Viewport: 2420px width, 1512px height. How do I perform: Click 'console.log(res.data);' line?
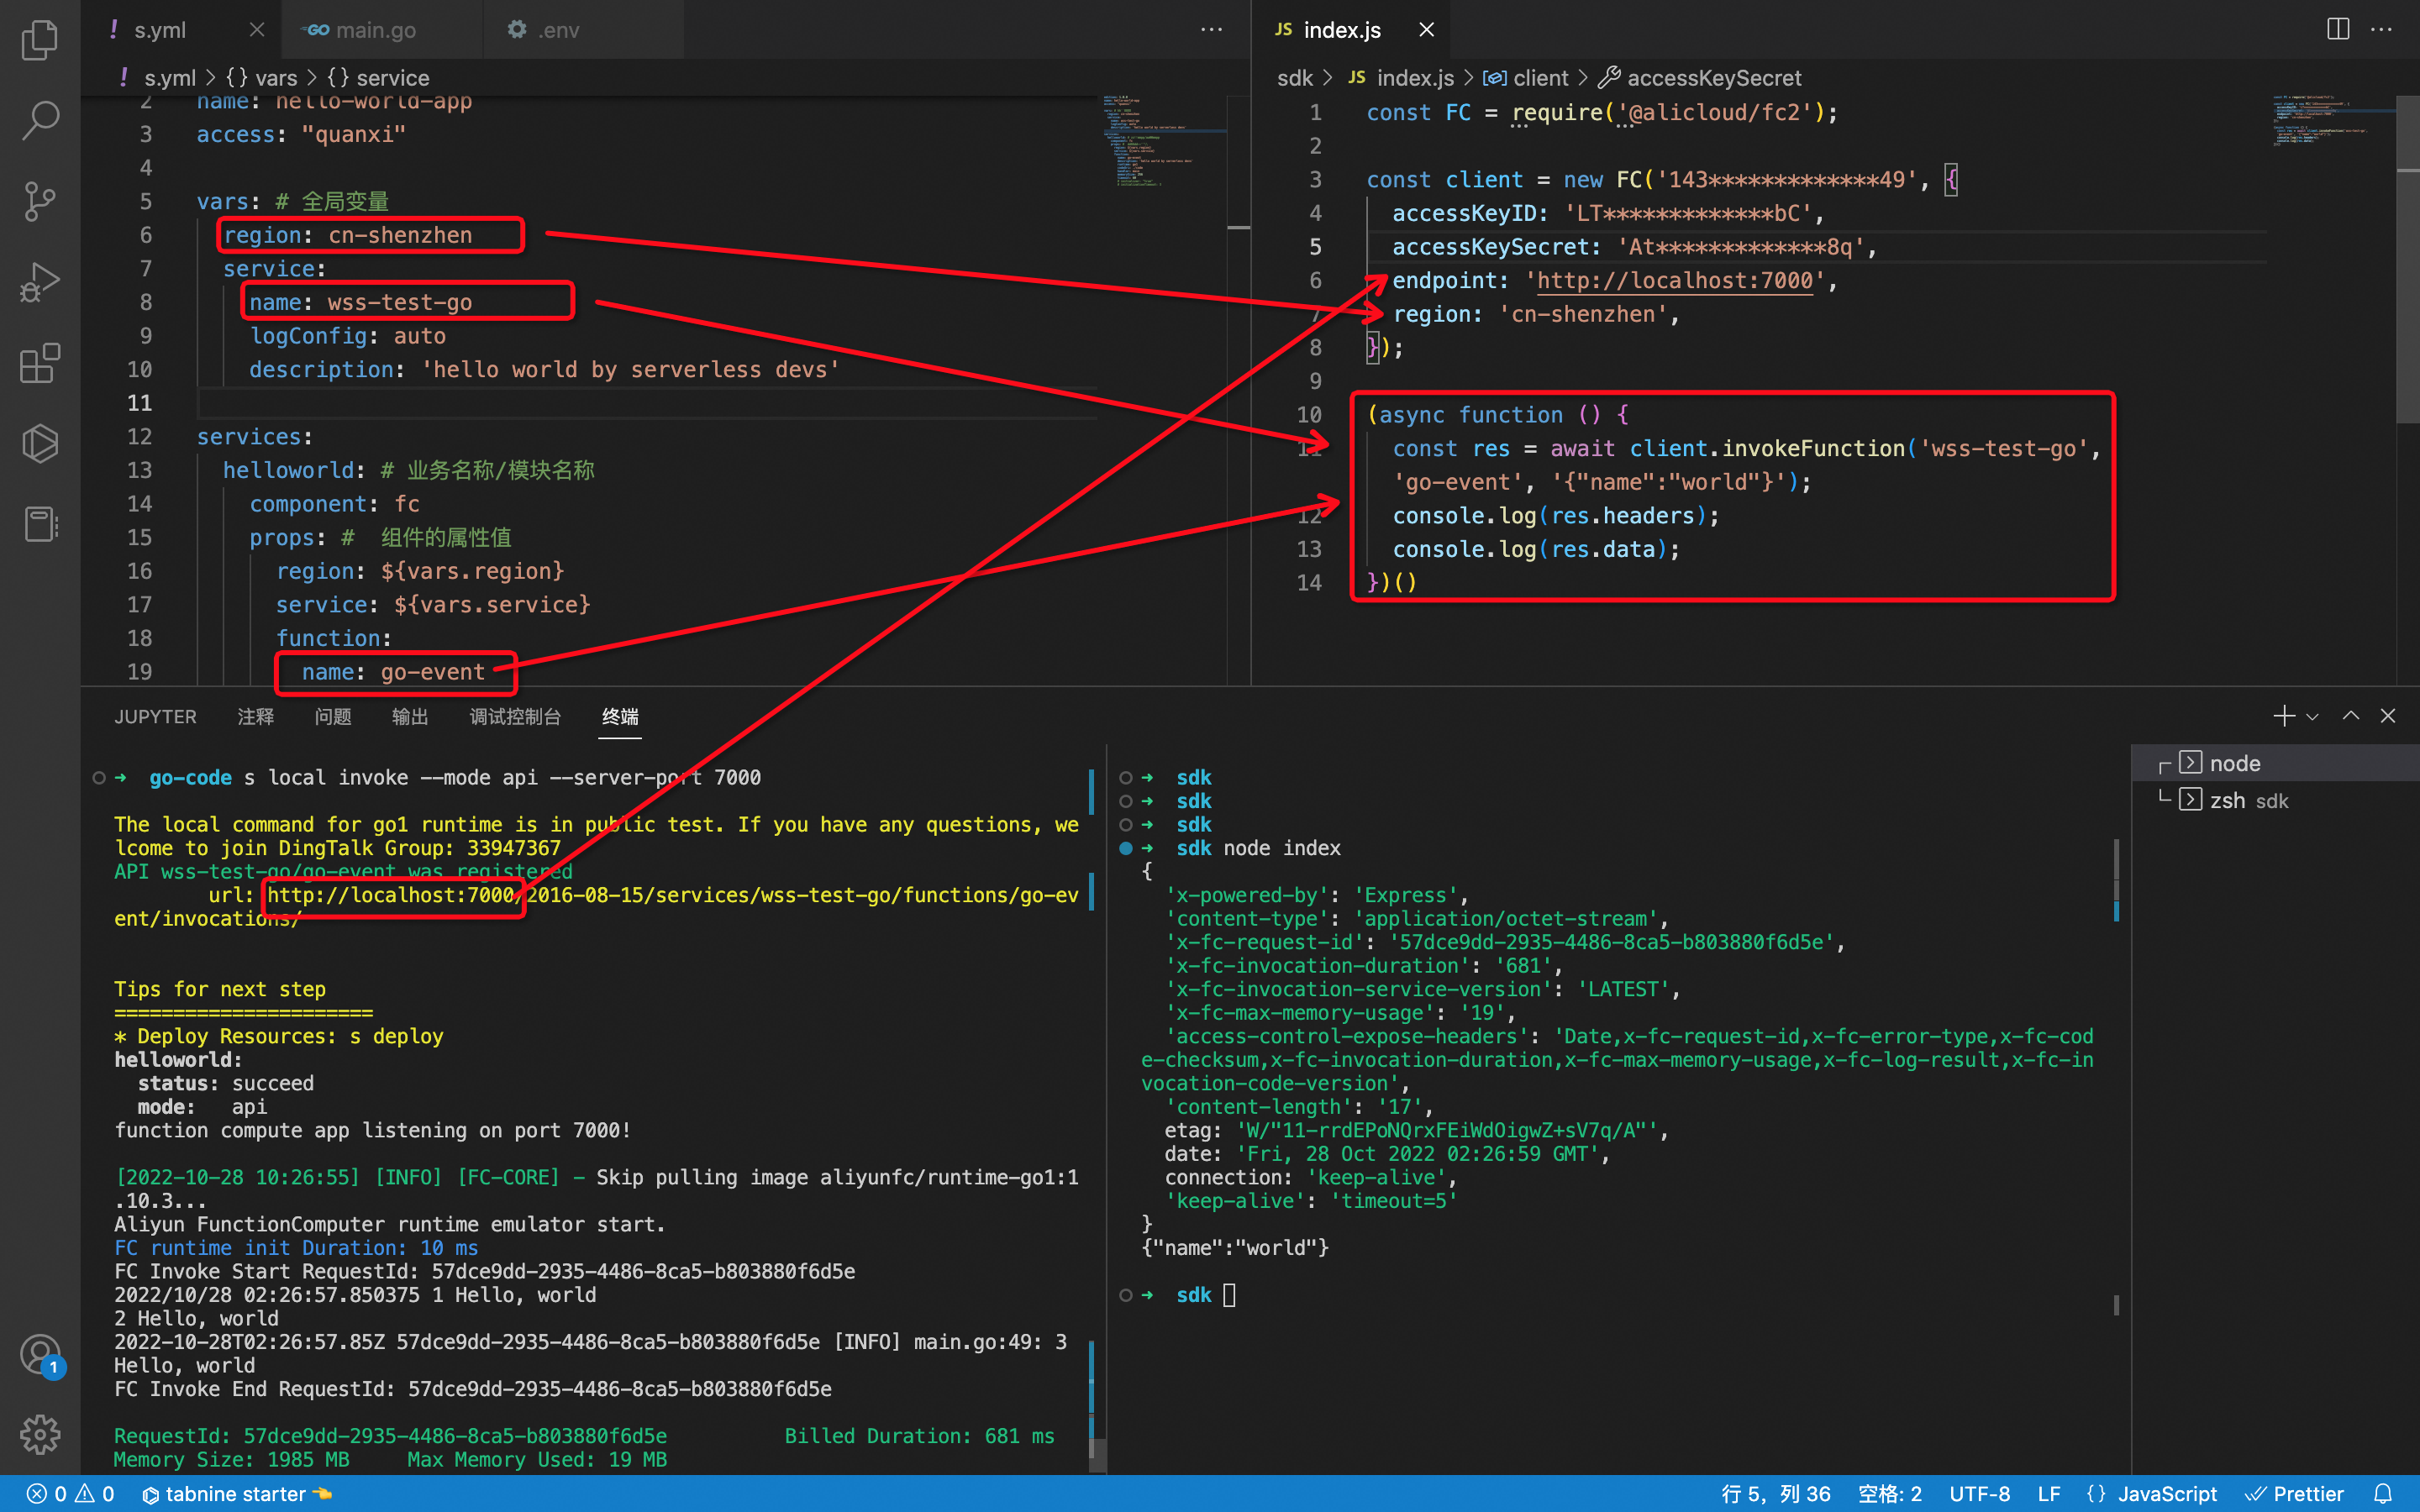[x=1536, y=549]
